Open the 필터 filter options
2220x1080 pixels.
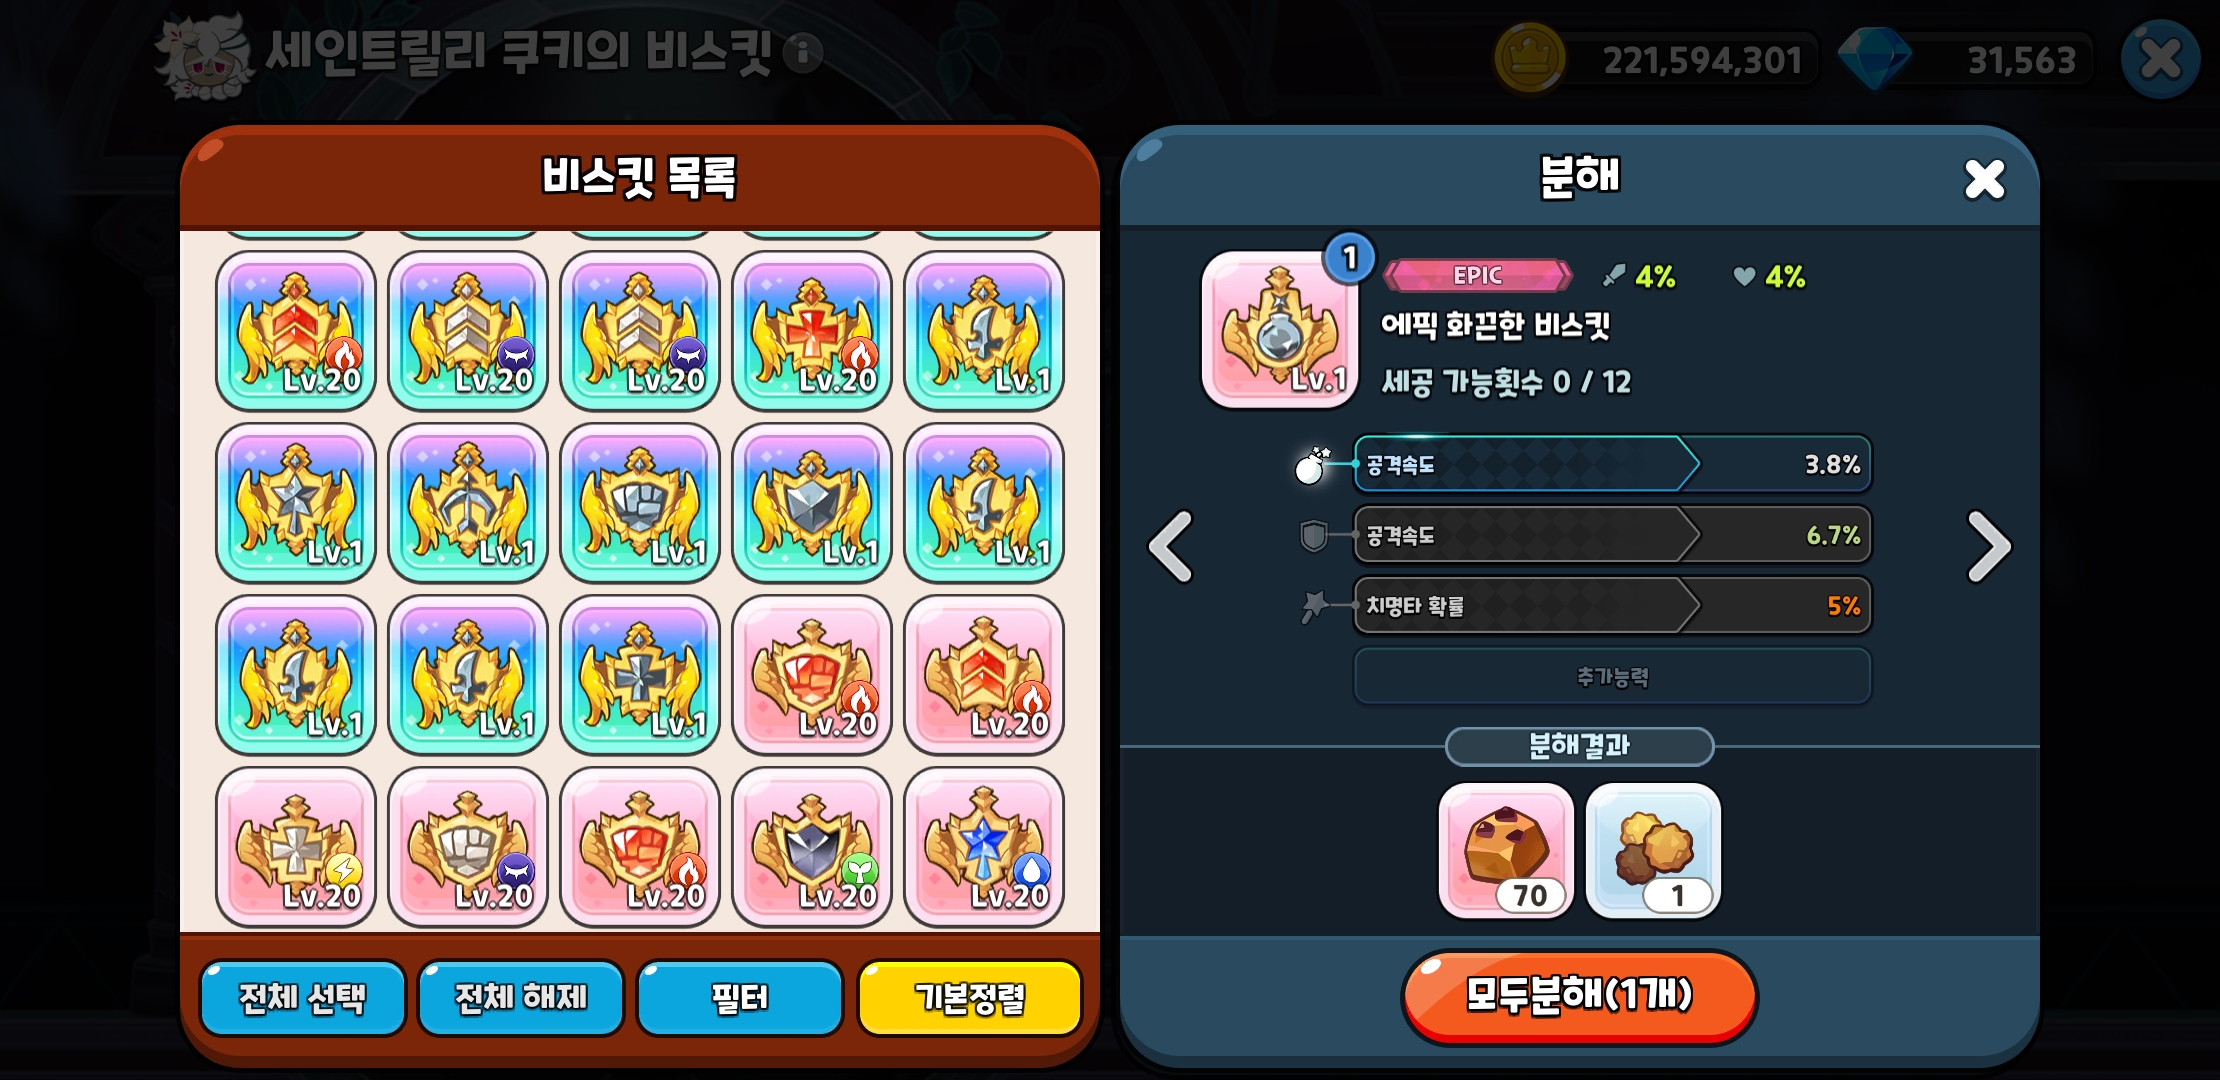pos(740,997)
